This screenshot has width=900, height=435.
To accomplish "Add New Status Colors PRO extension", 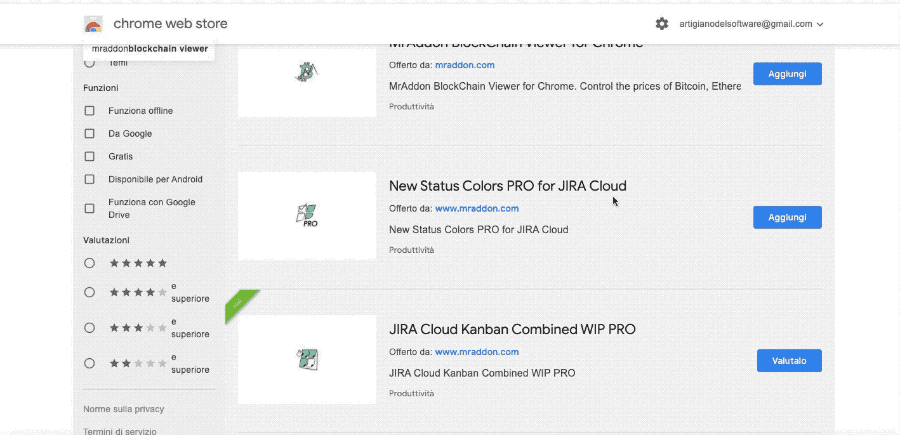I will point(787,217).
